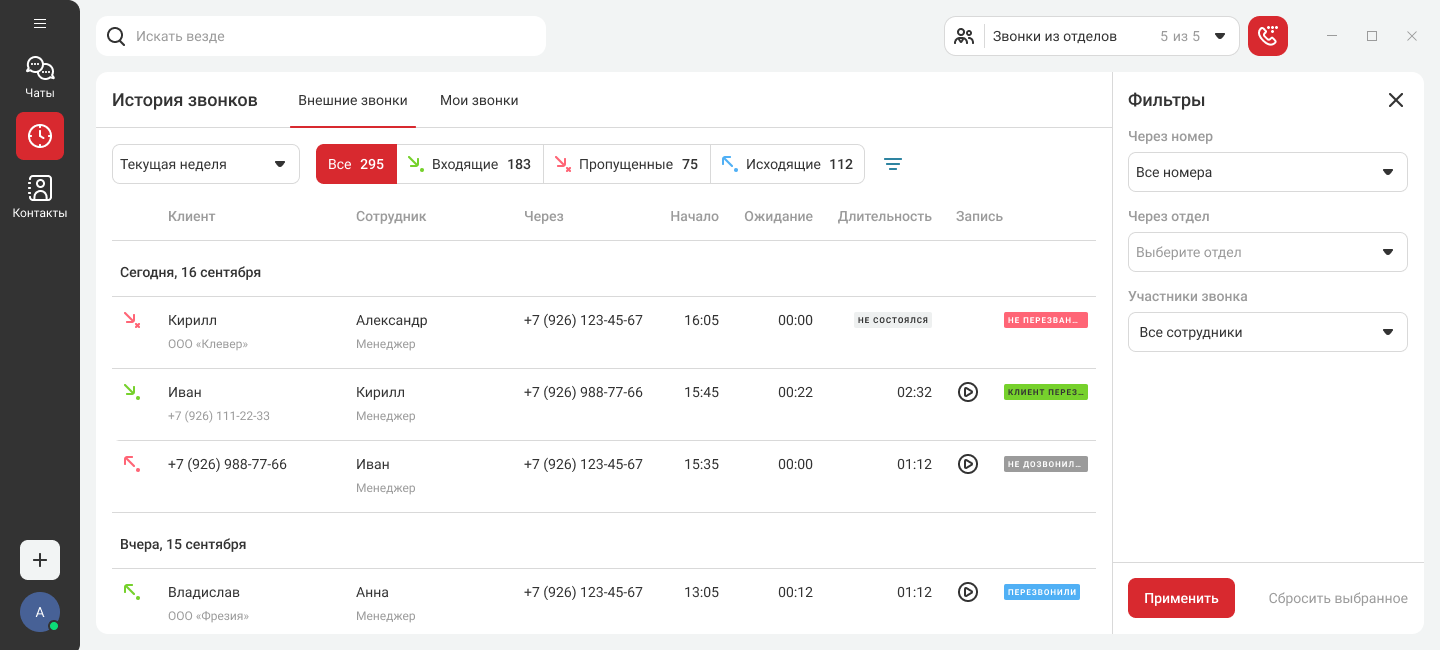Image resolution: width=1440 pixels, height=650 pixels.
Task: Open call history clock icon in sidebar
Action: point(40,136)
